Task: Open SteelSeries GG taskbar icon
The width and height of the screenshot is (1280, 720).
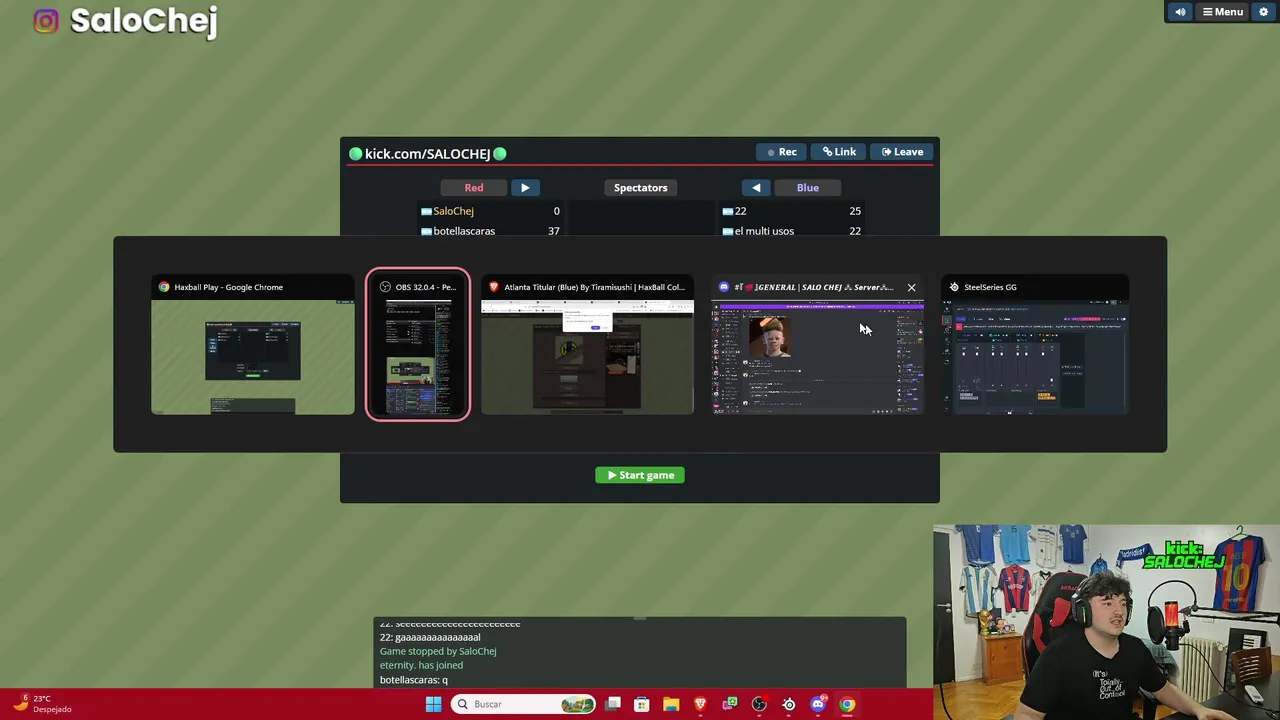Action: pyautogui.click(x=789, y=704)
